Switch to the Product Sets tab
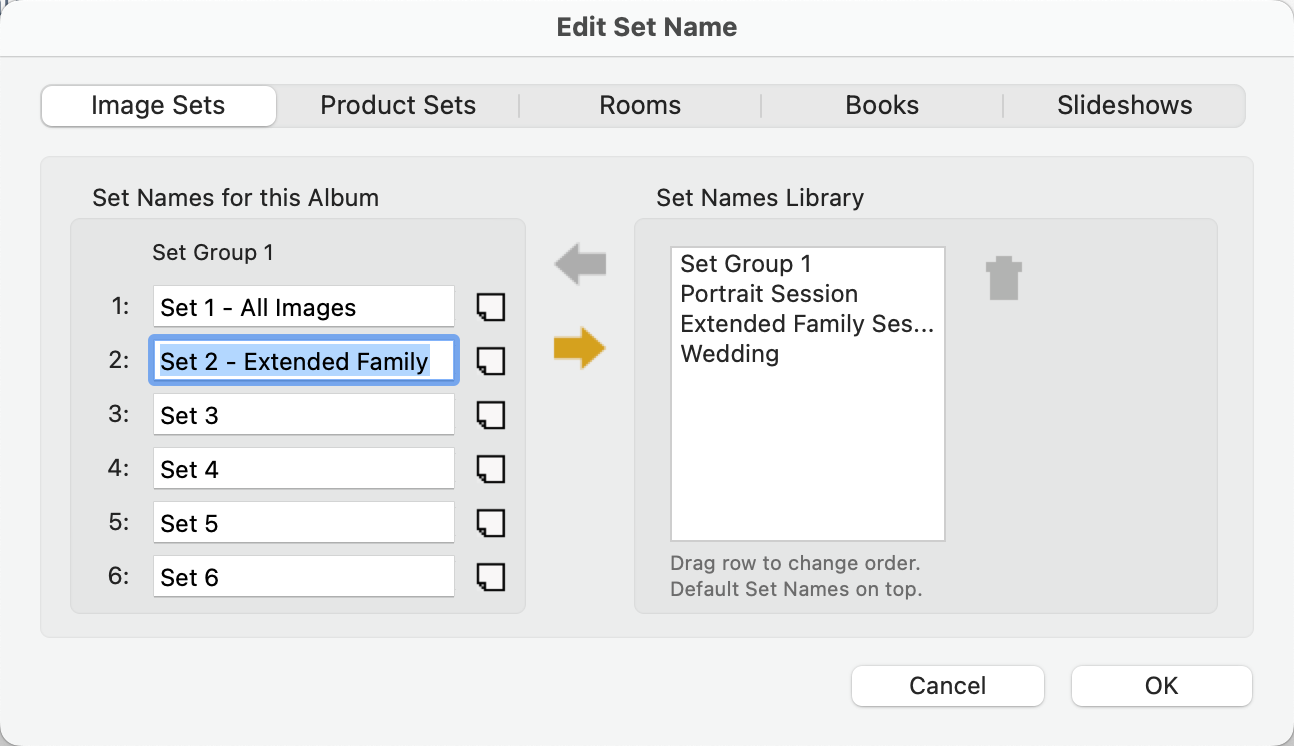The height and width of the screenshot is (746, 1294). tap(398, 106)
